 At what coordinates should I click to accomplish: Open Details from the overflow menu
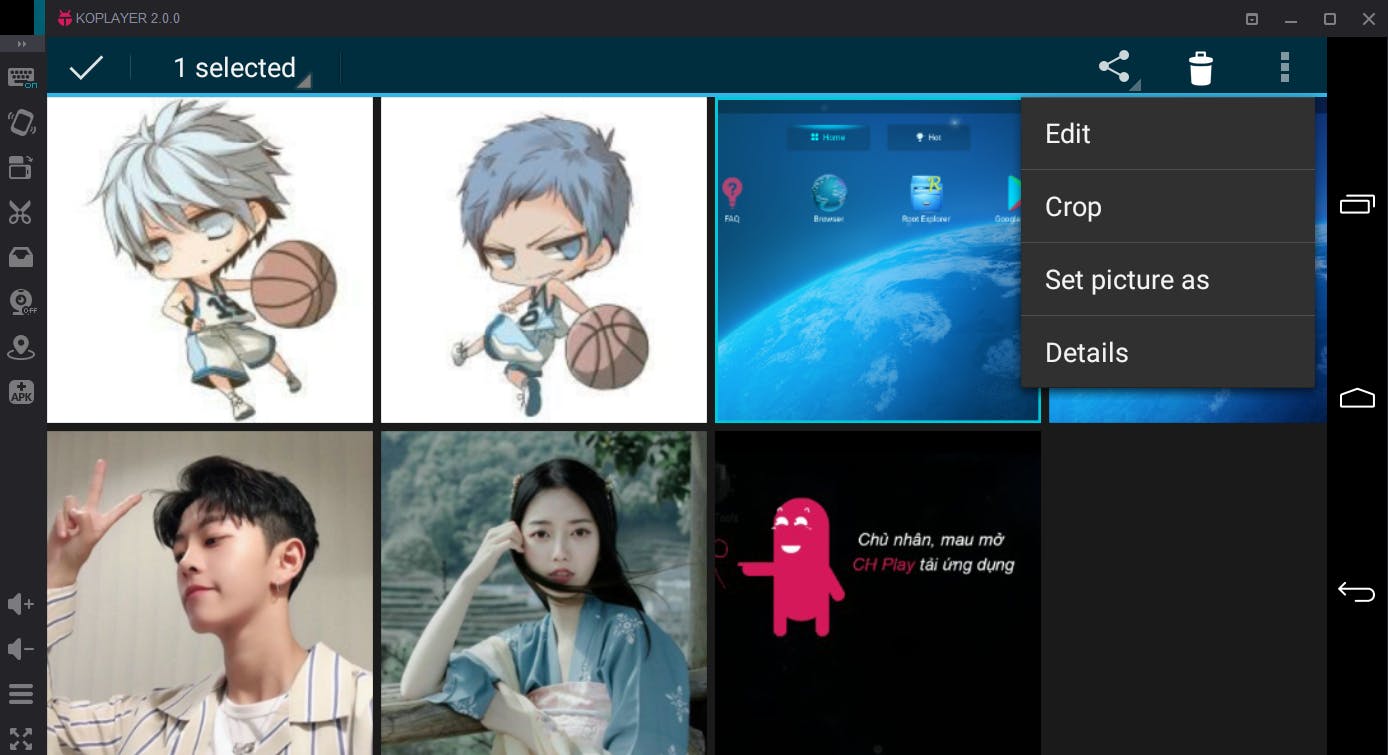click(x=1168, y=353)
